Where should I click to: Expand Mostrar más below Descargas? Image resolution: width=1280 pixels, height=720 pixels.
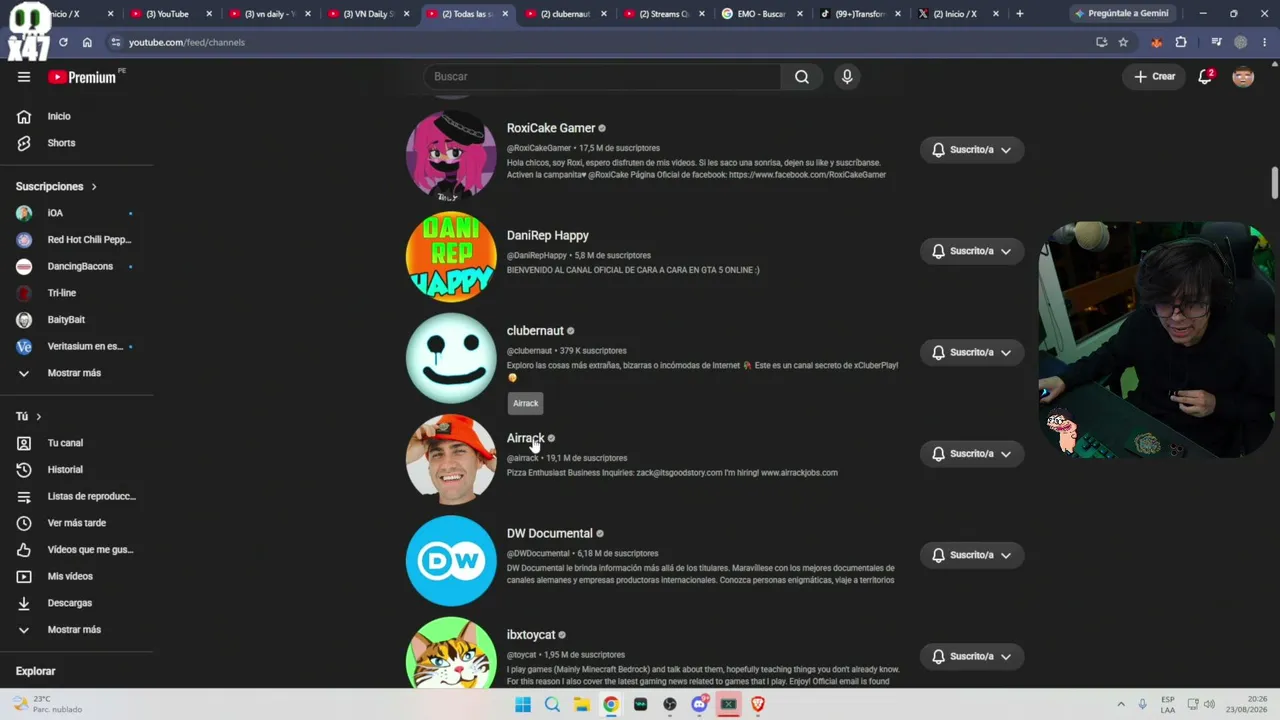coord(76,630)
